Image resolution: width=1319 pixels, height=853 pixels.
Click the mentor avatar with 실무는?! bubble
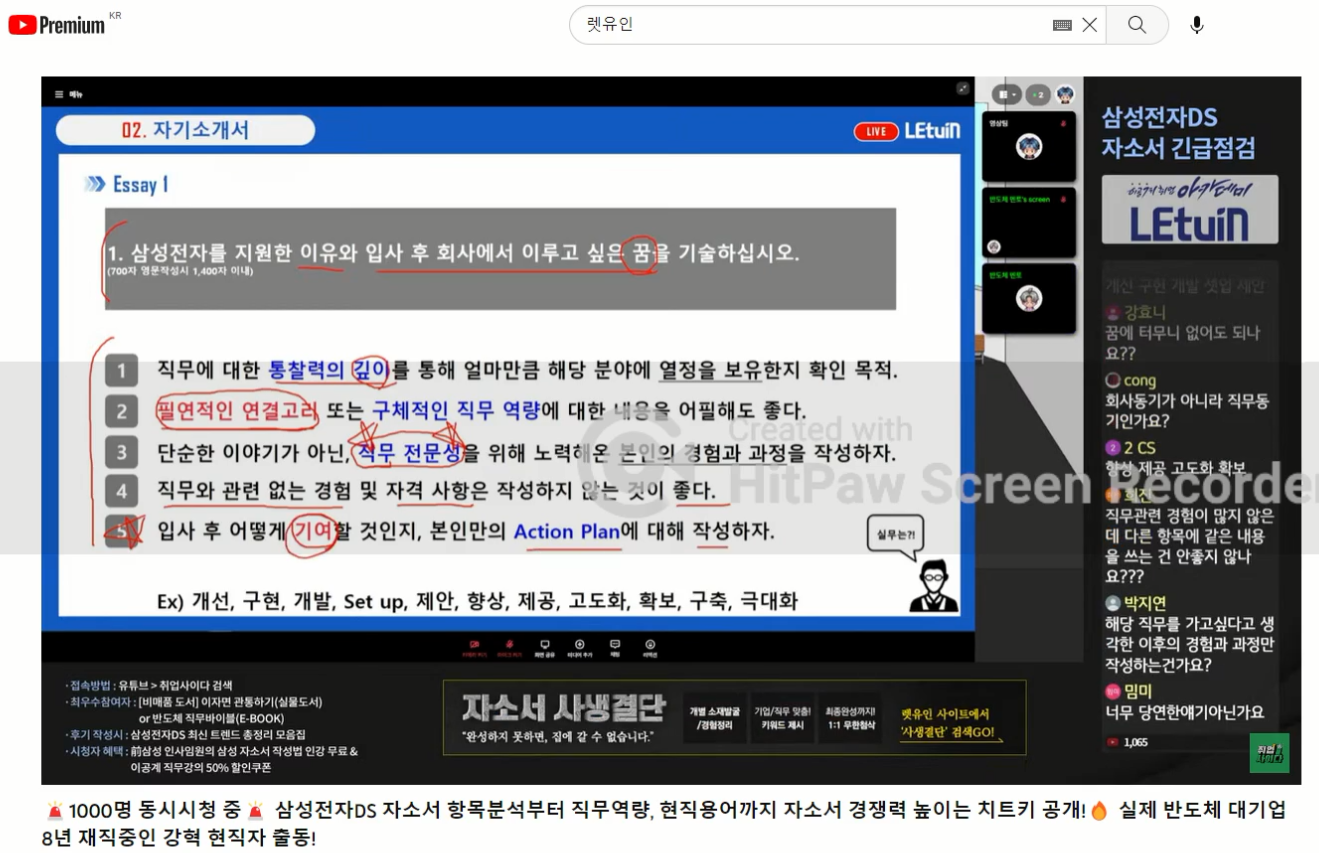pyautogui.click(x=934, y=585)
